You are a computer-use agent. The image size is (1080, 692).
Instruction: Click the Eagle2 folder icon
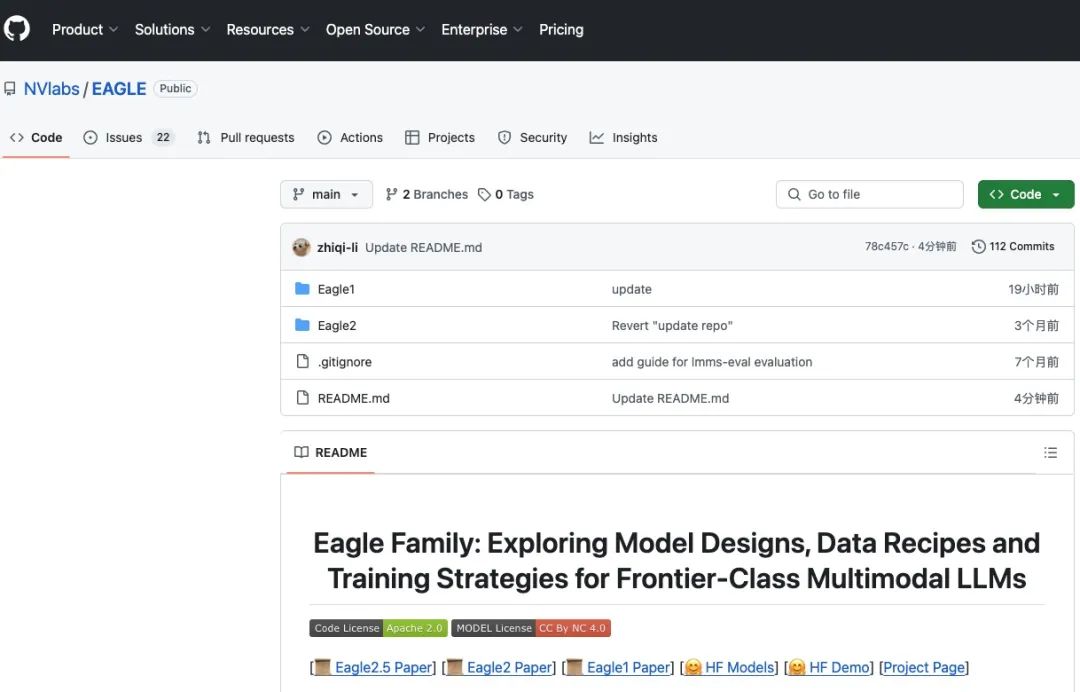(302, 325)
